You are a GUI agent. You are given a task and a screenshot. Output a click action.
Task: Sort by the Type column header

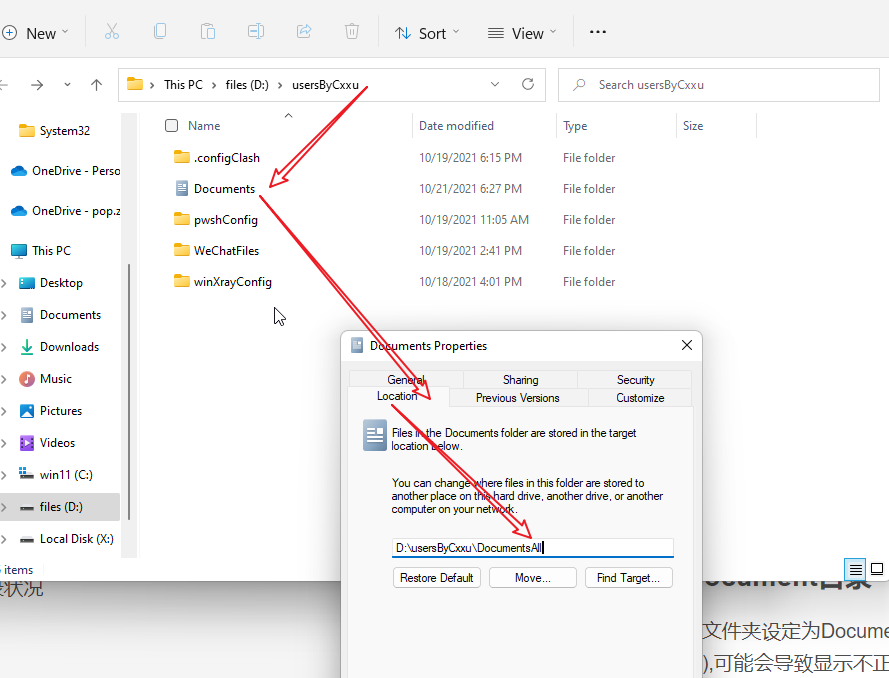pos(575,126)
